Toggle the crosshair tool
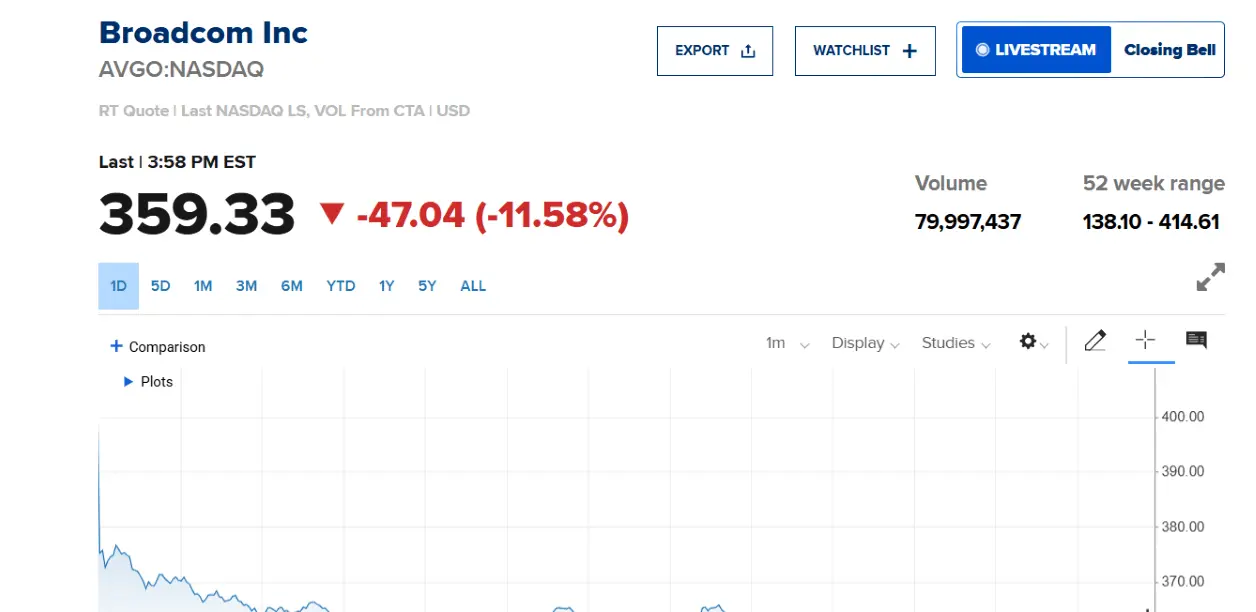1256x612 pixels. [1145, 341]
